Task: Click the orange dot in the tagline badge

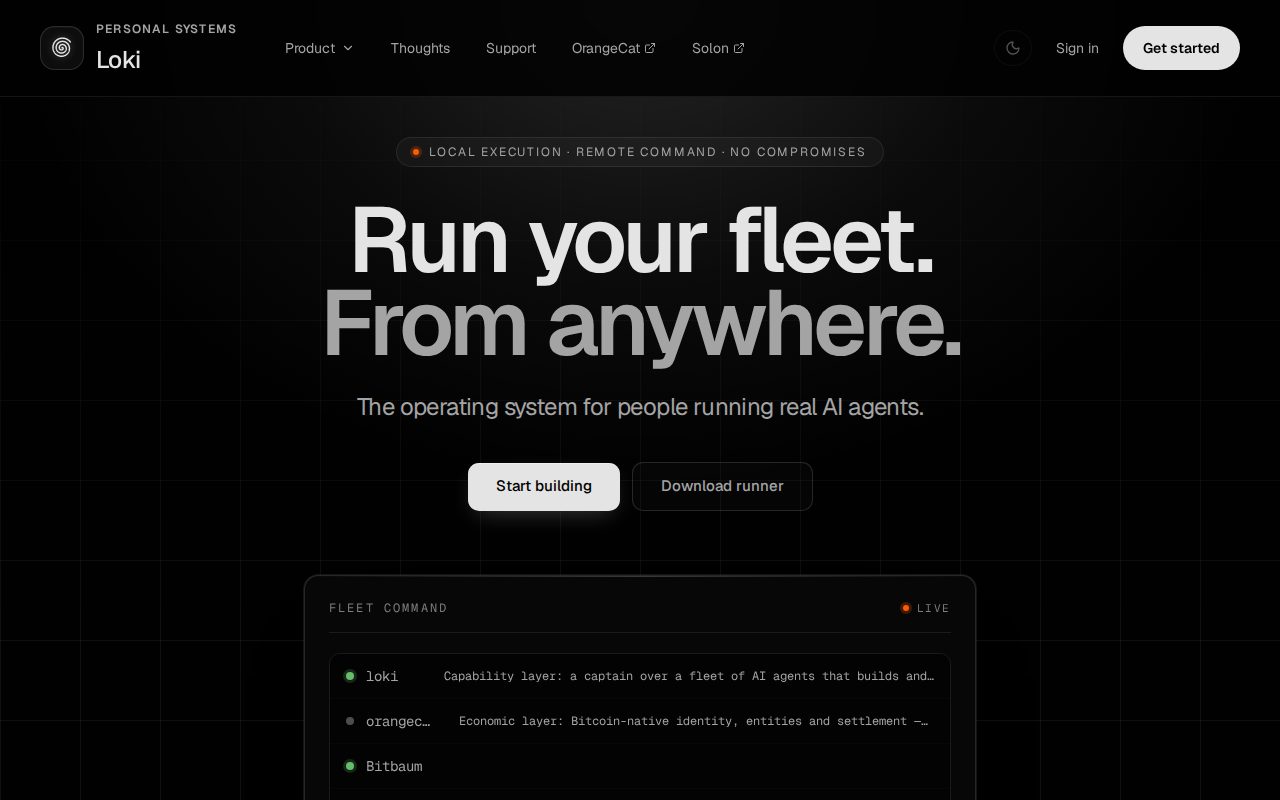Action: (416, 152)
